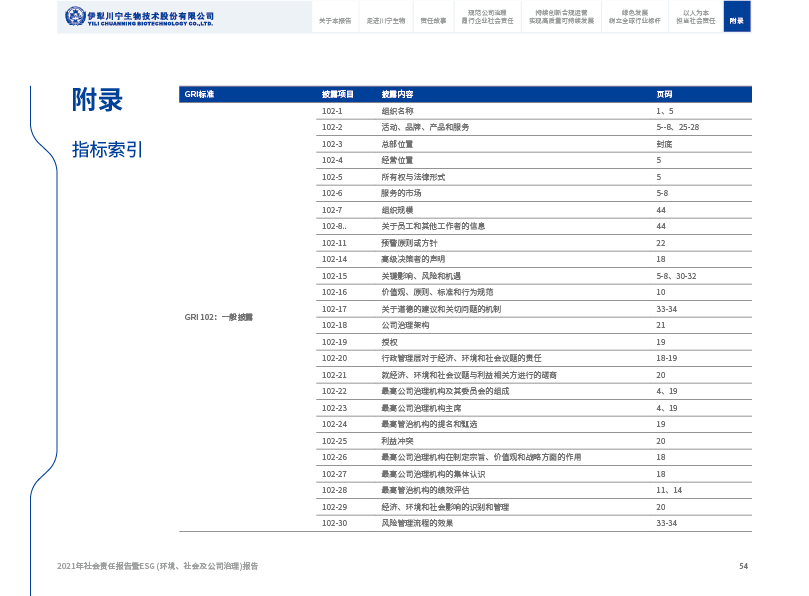Image resolution: width=809 pixels, height=596 pixels.
Task: Click the highlighted 附录 tab
Action: (737, 20)
